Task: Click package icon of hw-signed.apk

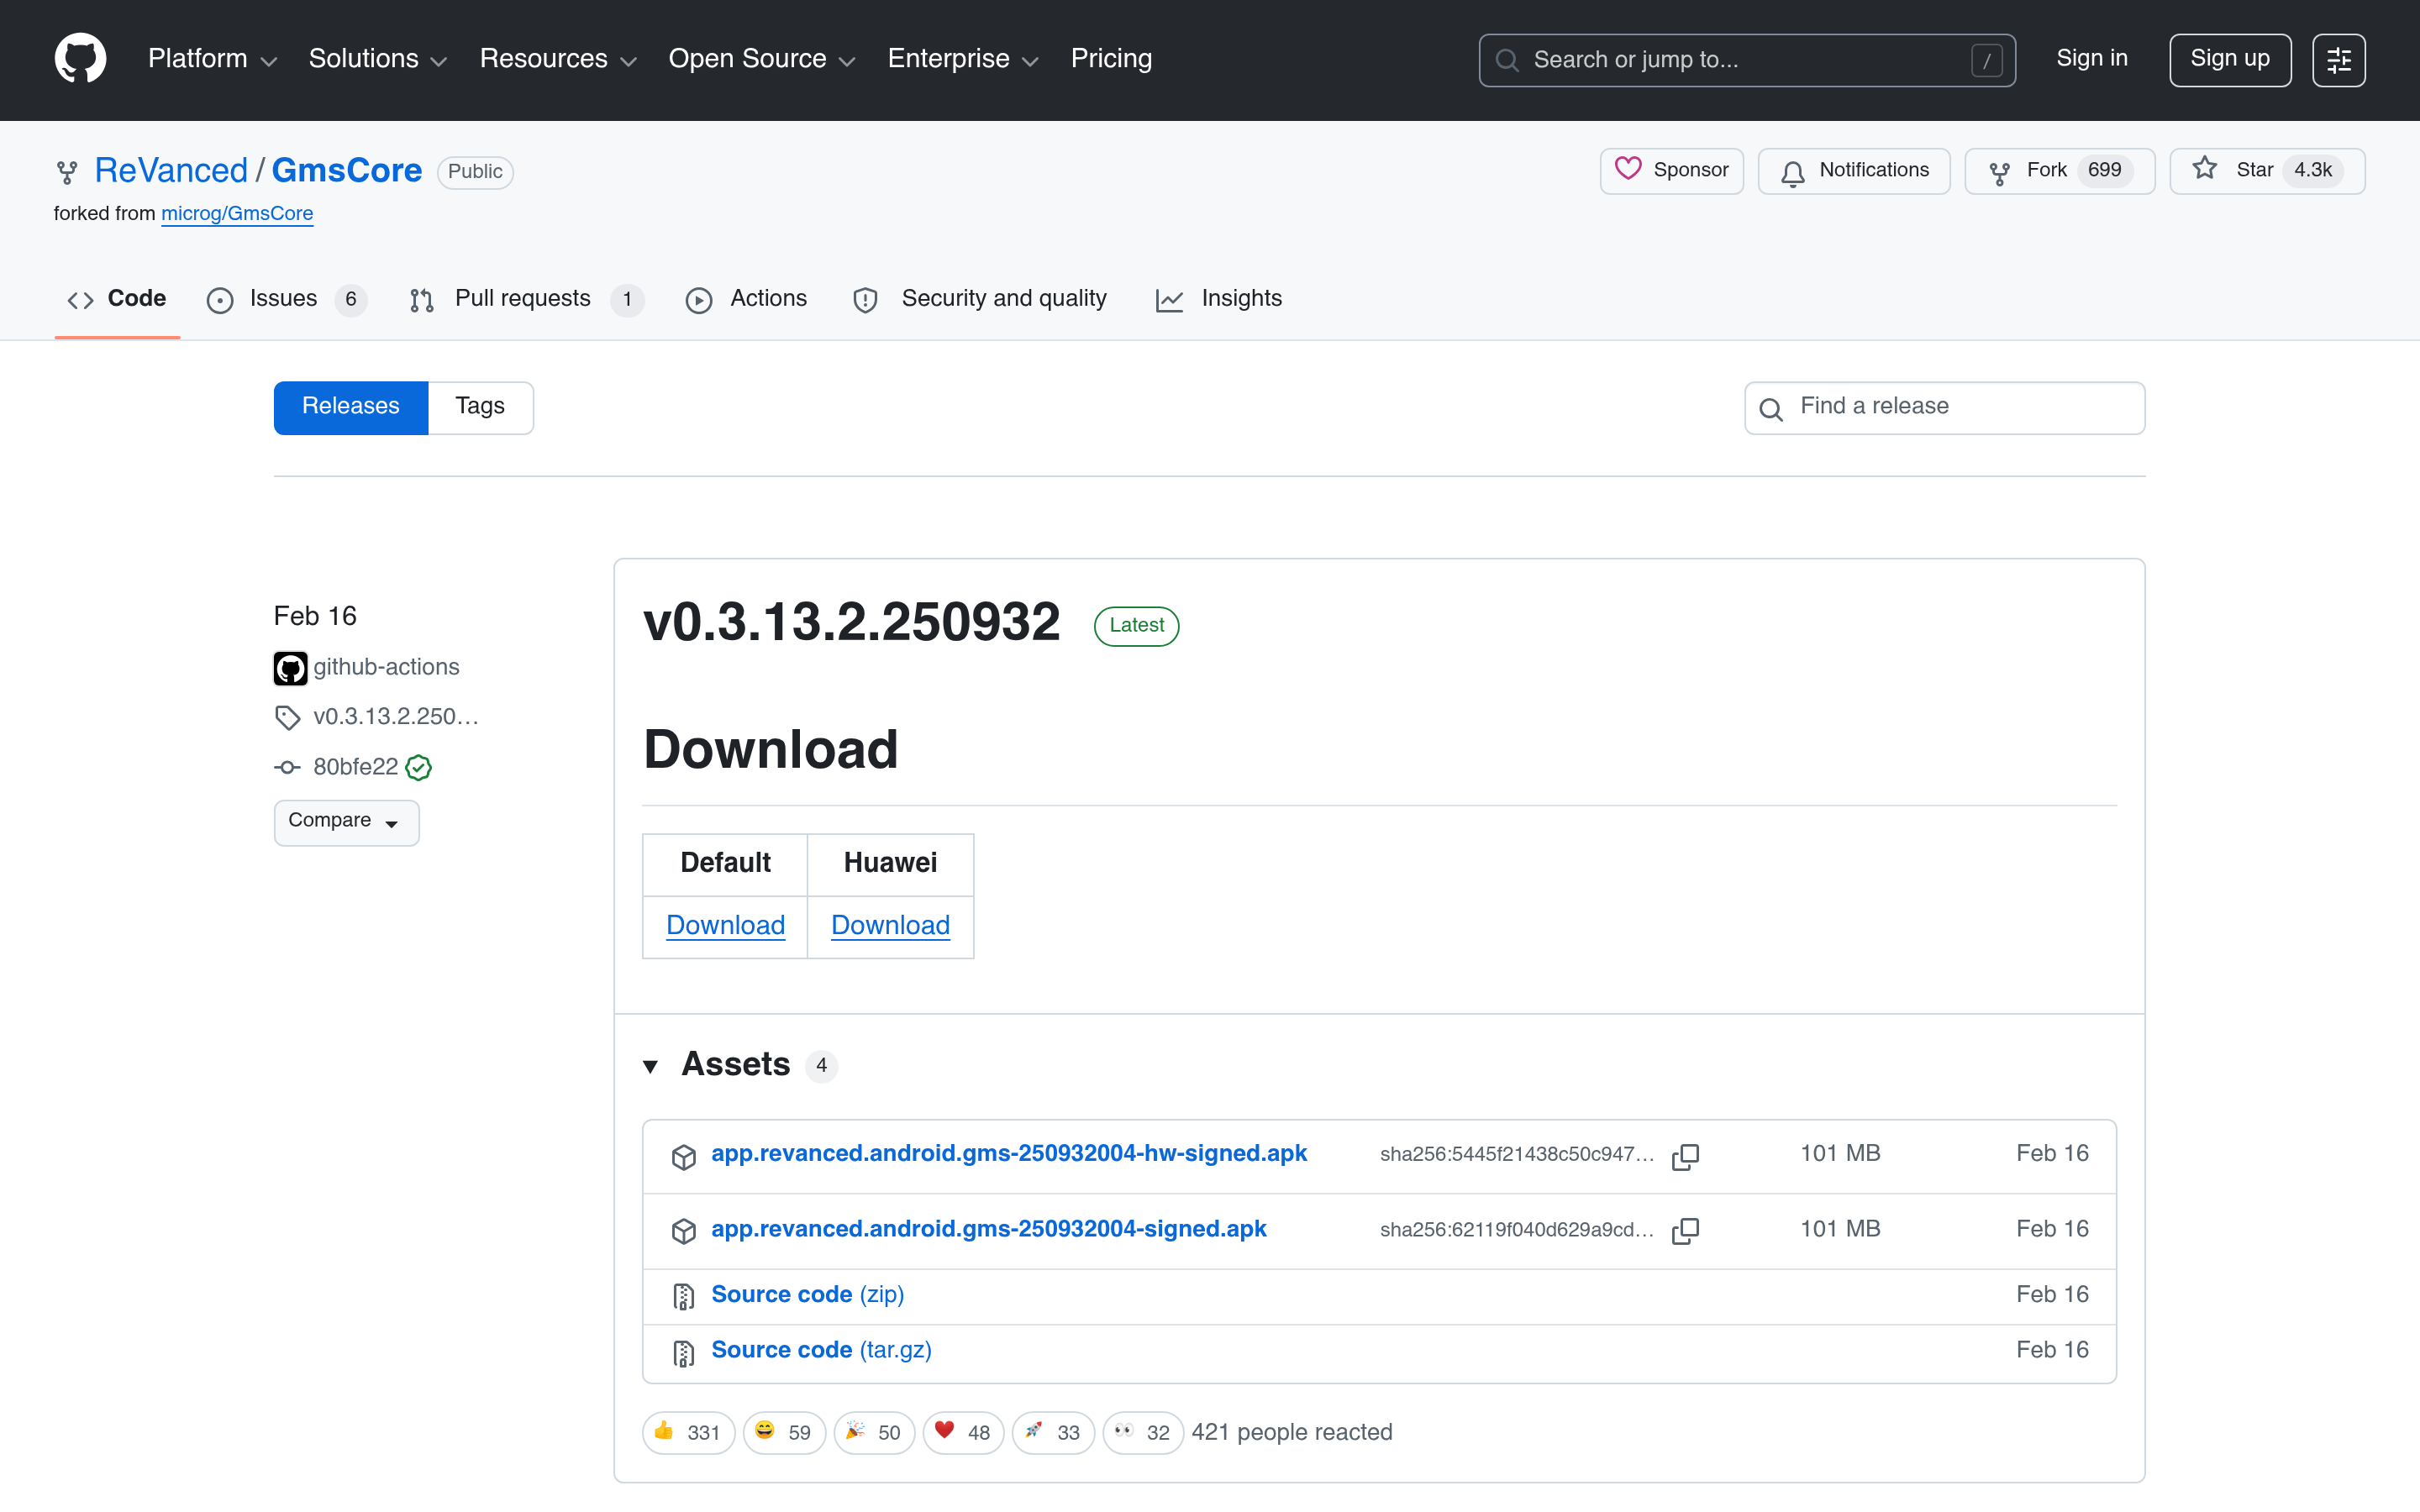Action: (684, 1157)
